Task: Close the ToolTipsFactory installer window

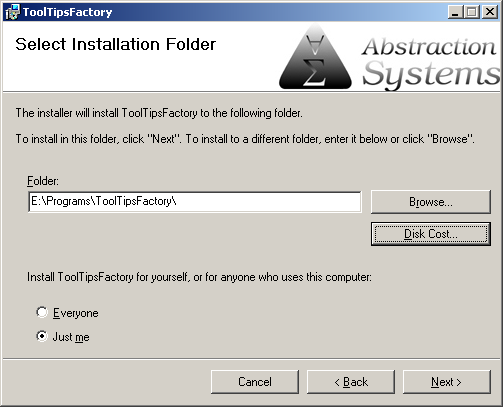Action: tap(490, 12)
